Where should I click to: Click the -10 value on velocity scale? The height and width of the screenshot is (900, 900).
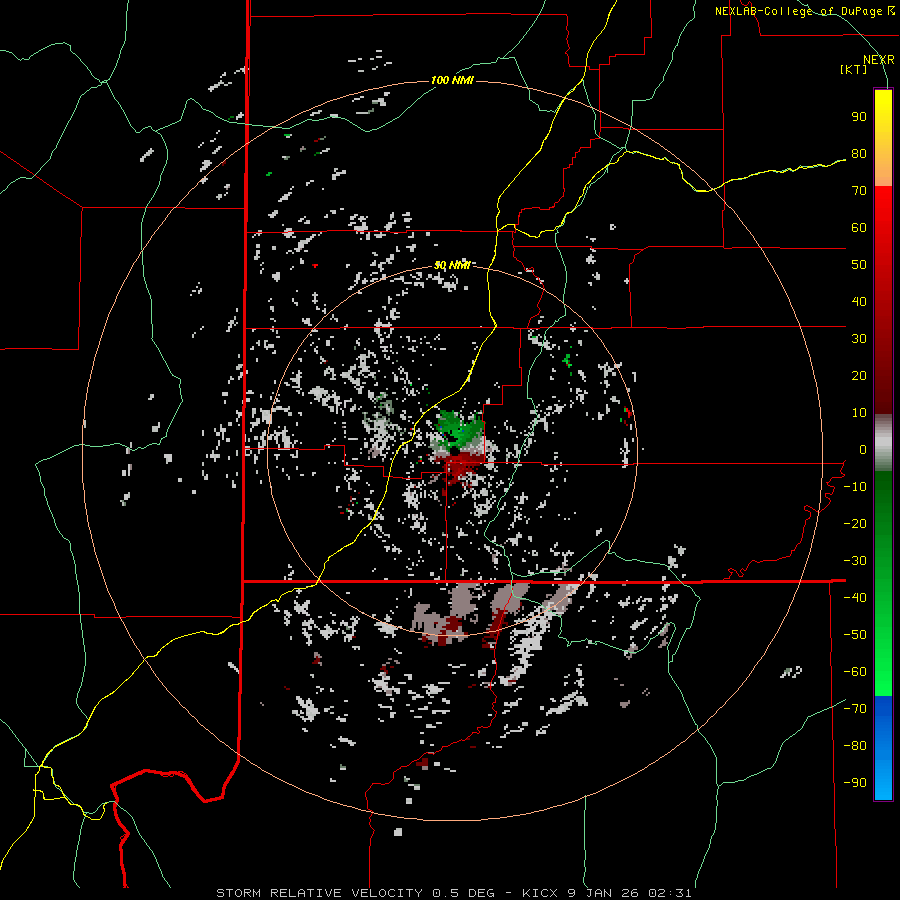click(x=855, y=487)
